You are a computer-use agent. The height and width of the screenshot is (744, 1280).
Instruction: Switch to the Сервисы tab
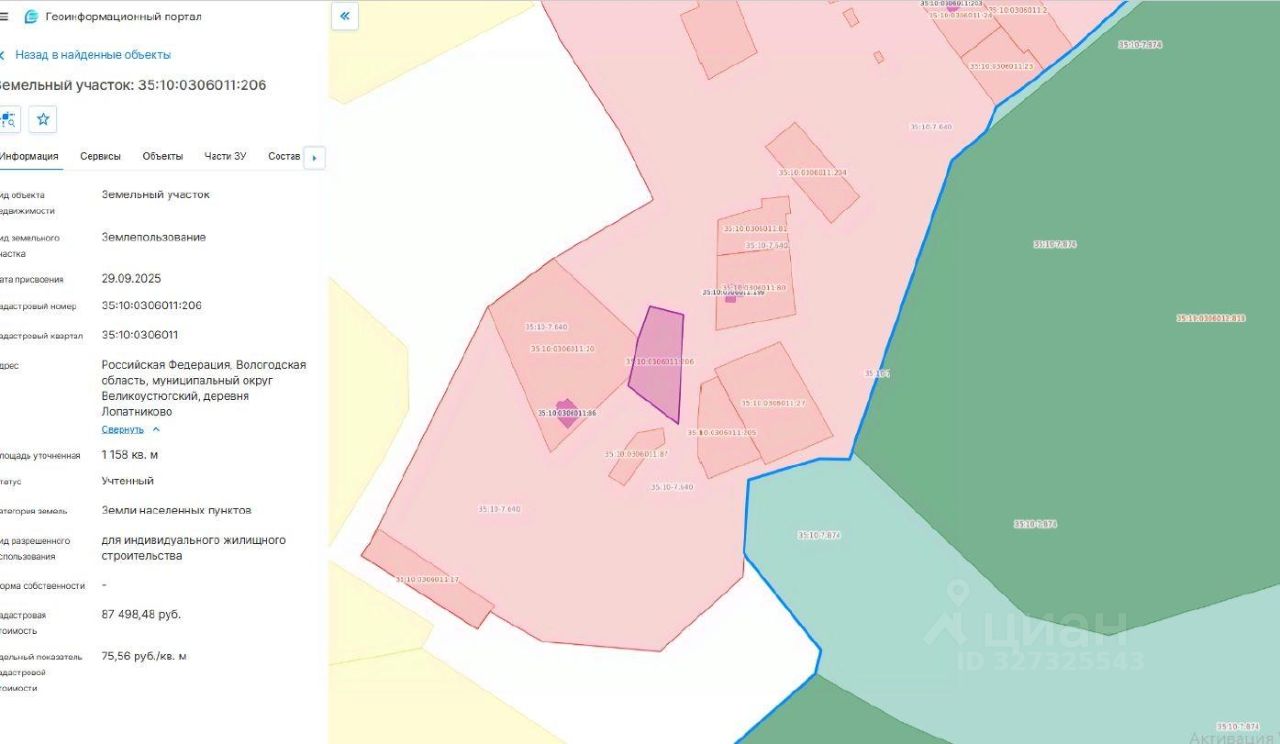[x=100, y=156]
